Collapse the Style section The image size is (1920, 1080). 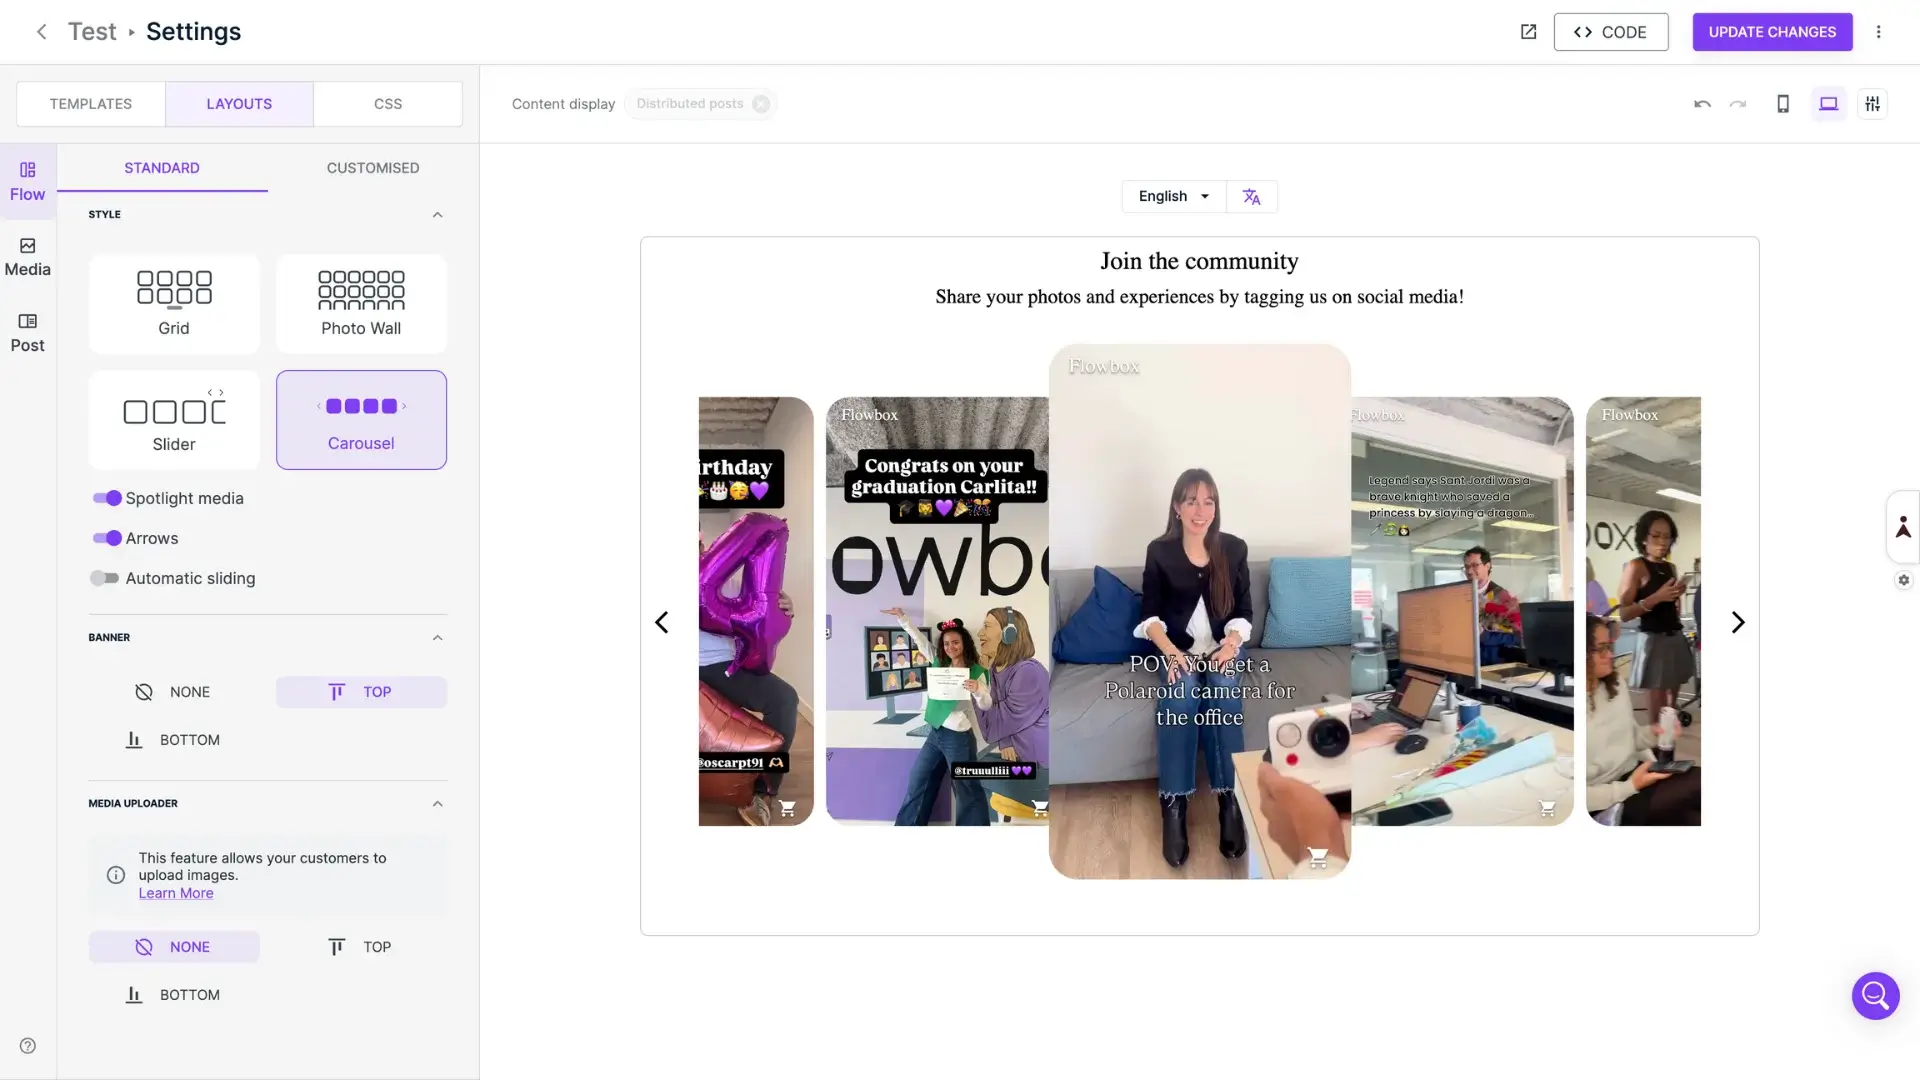click(437, 215)
